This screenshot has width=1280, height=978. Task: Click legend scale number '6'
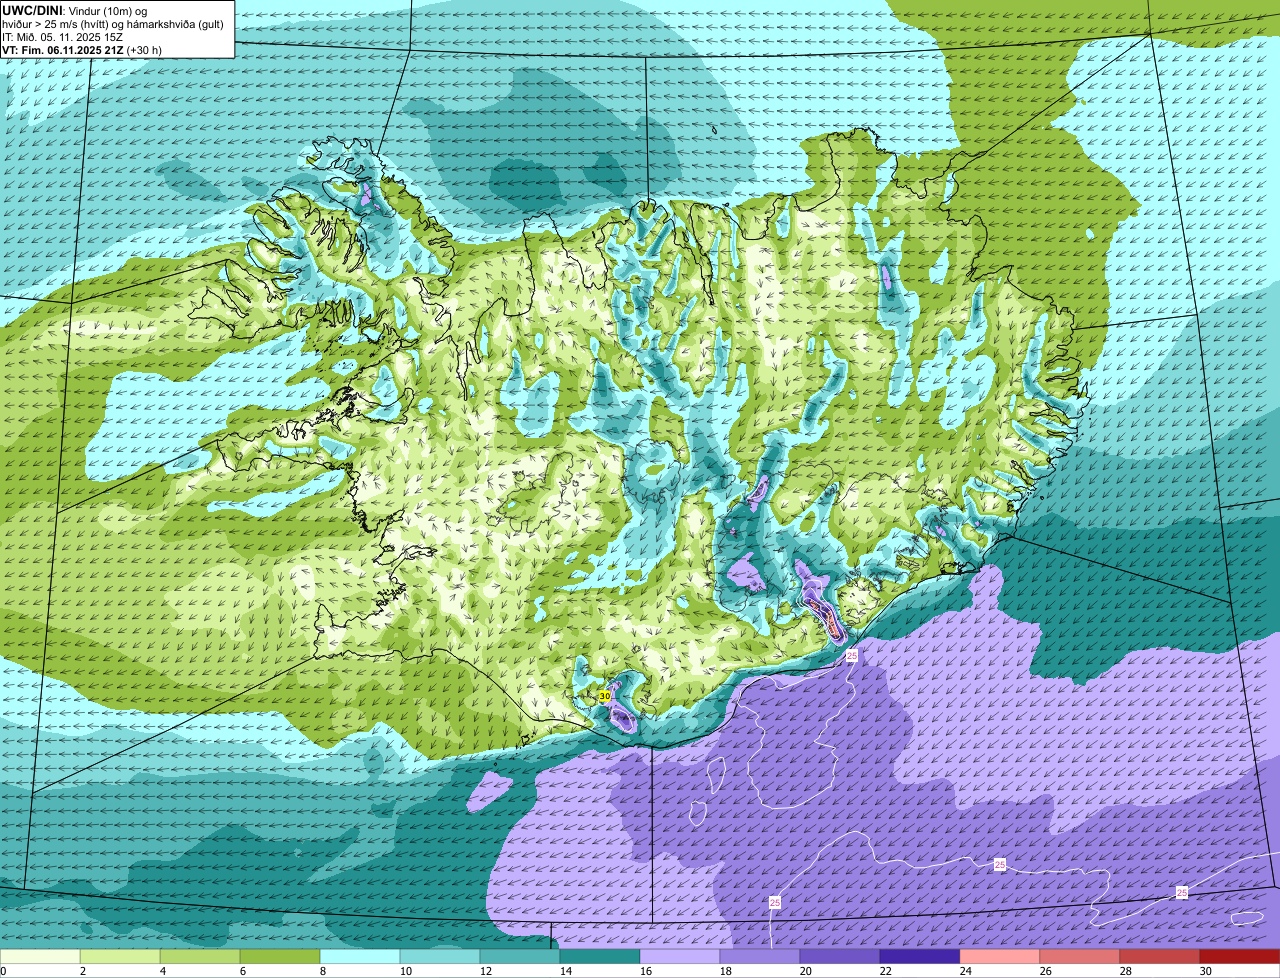(242, 971)
